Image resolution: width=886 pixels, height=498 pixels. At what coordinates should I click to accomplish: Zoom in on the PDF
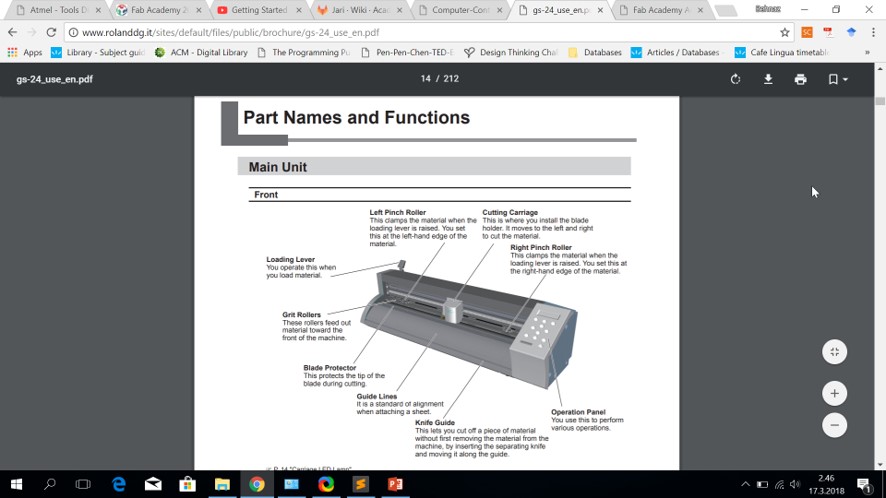pos(834,393)
